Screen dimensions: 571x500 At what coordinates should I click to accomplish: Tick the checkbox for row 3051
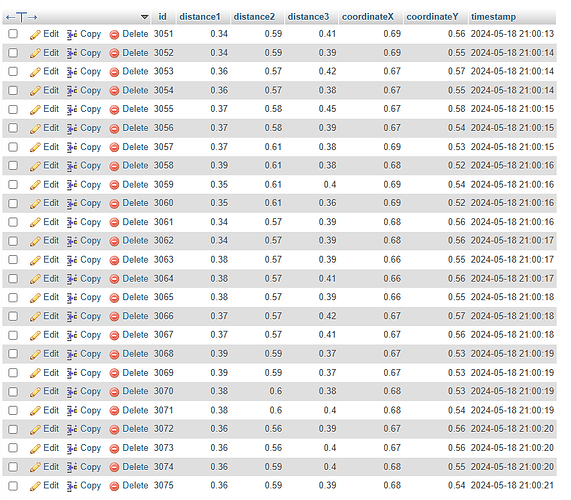(13, 34)
